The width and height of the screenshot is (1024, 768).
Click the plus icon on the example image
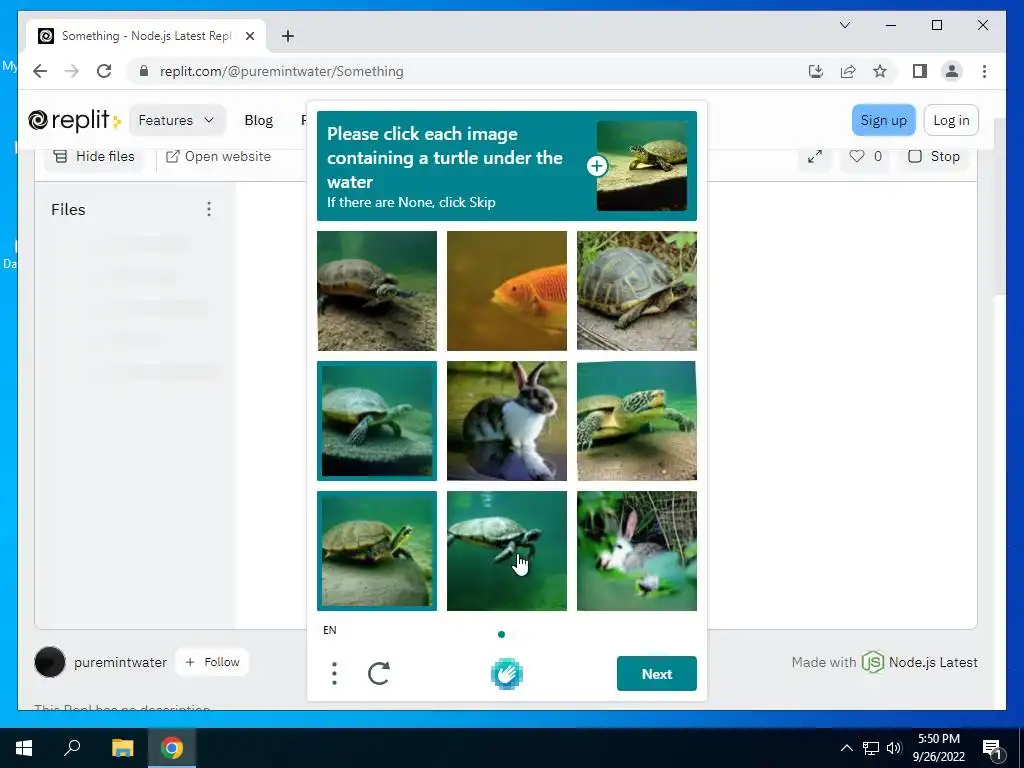(597, 166)
